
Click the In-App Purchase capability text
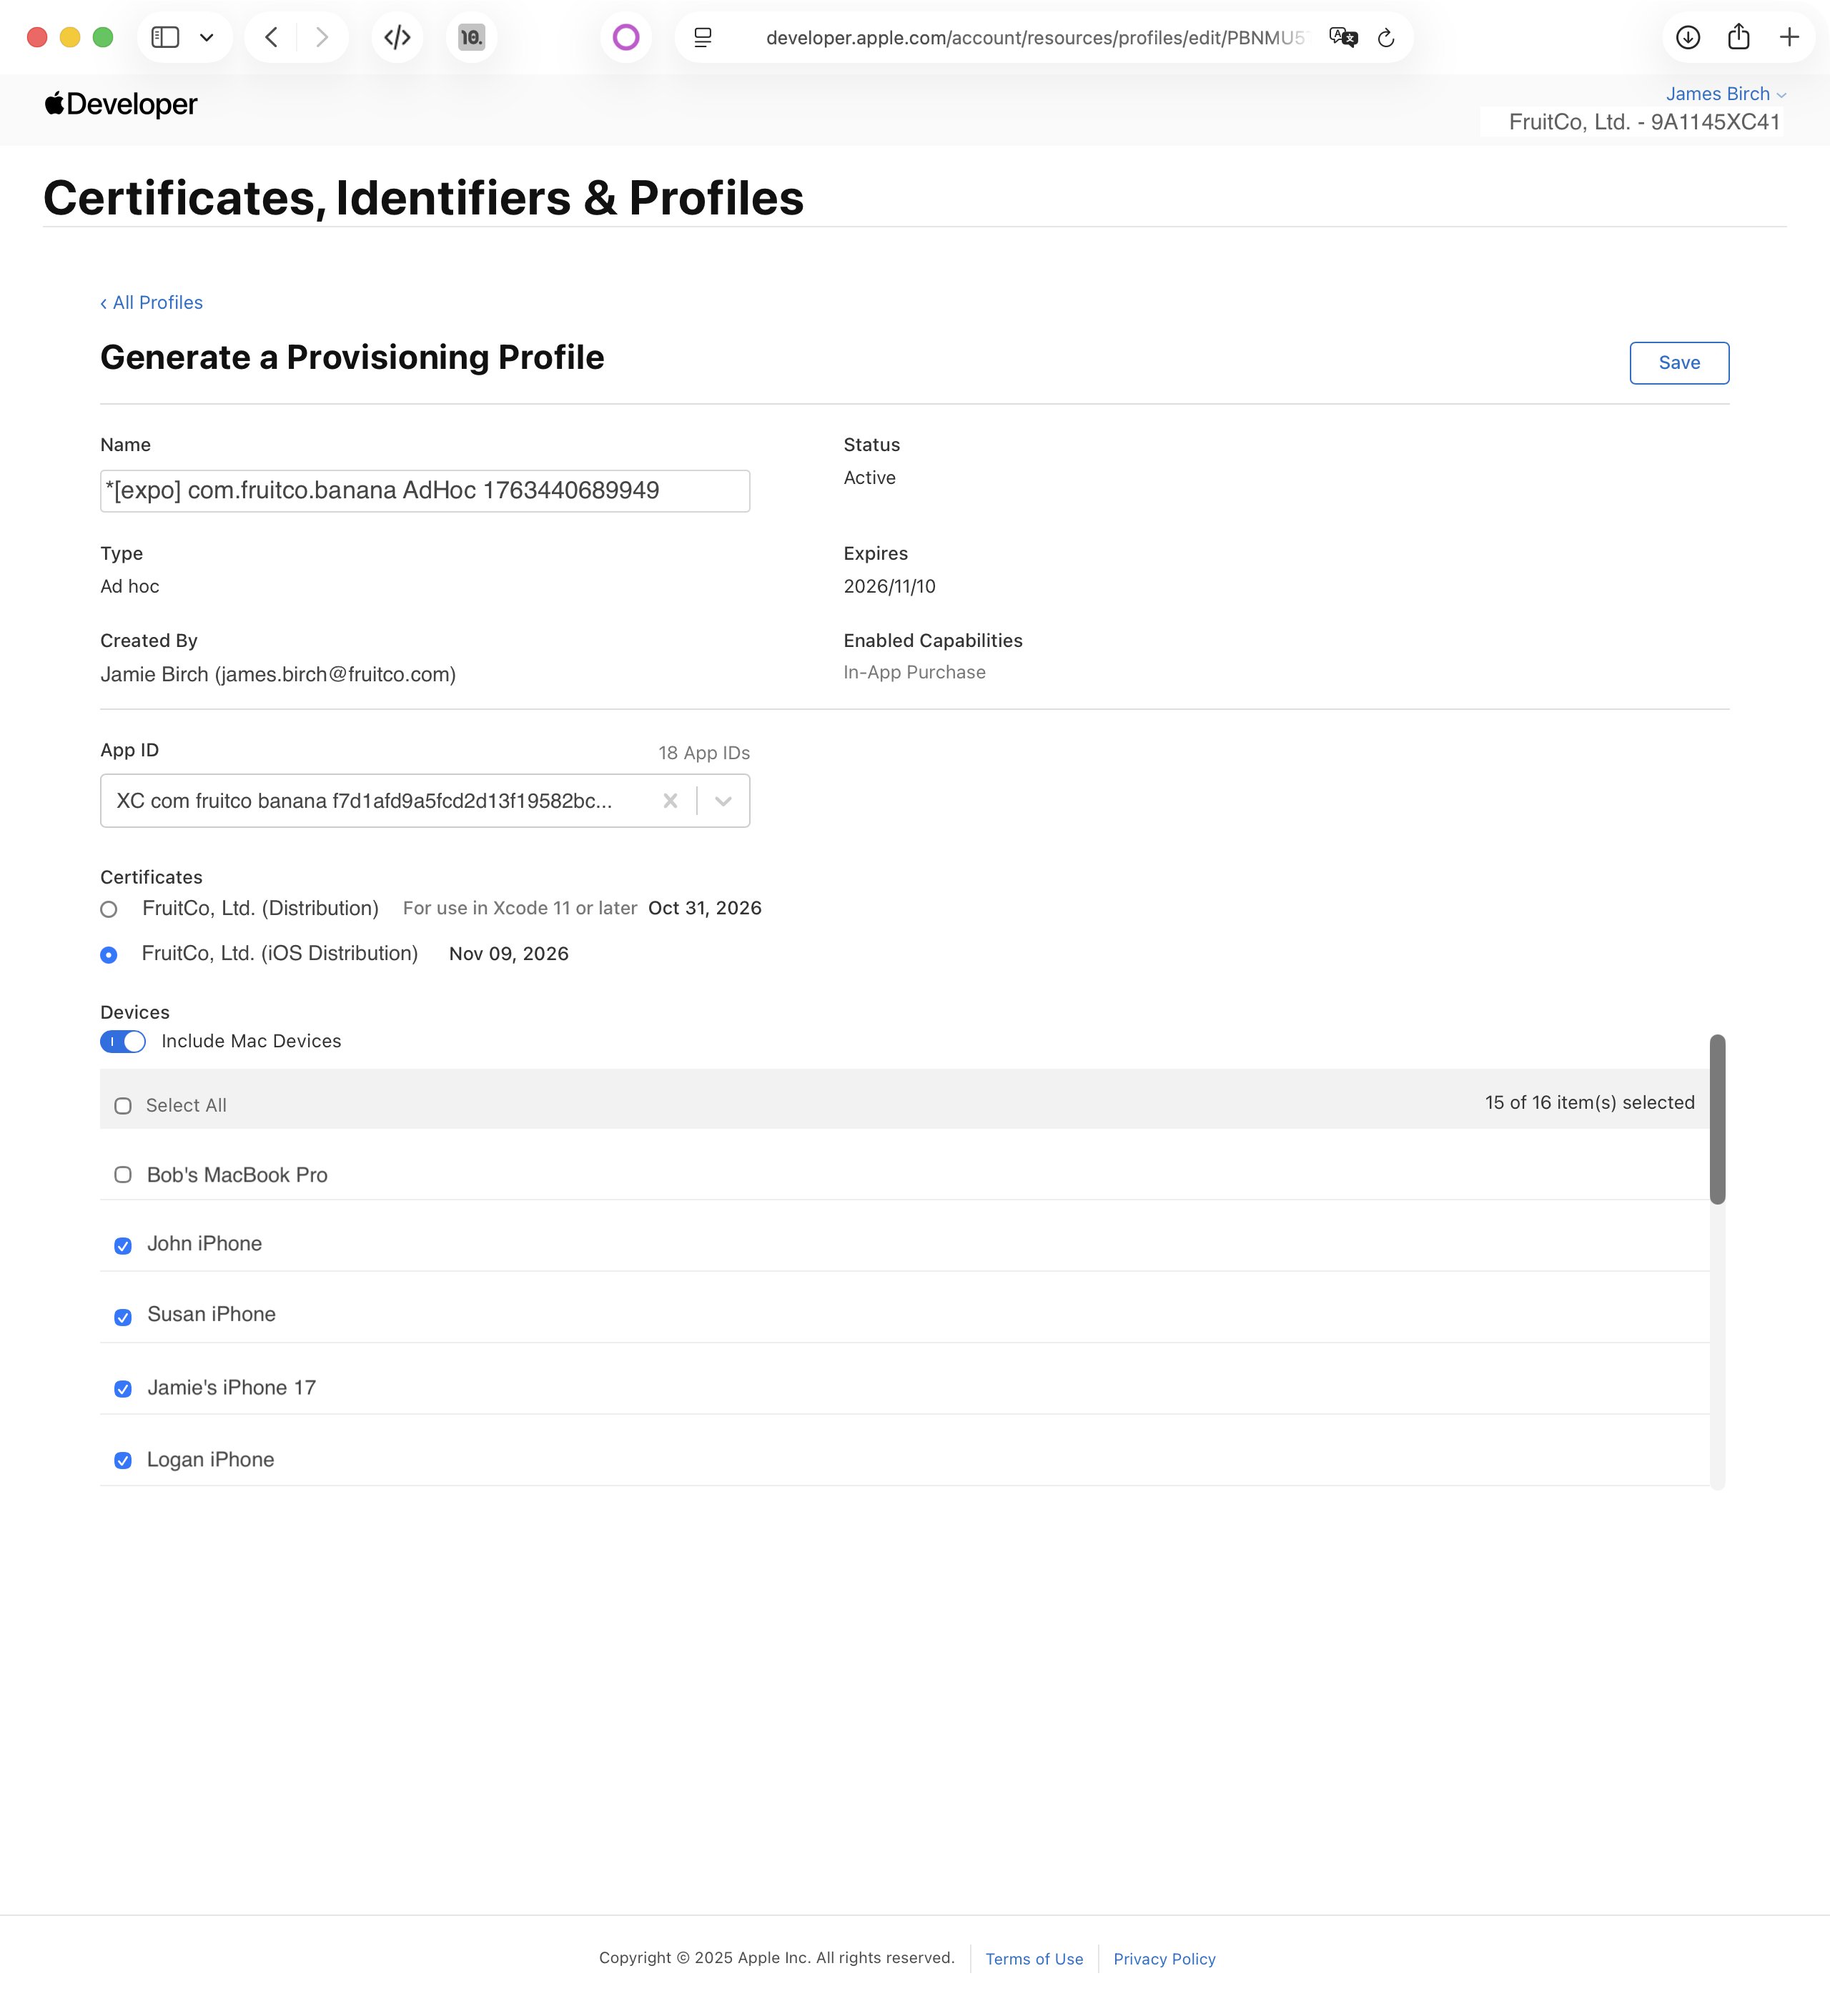(914, 672)
